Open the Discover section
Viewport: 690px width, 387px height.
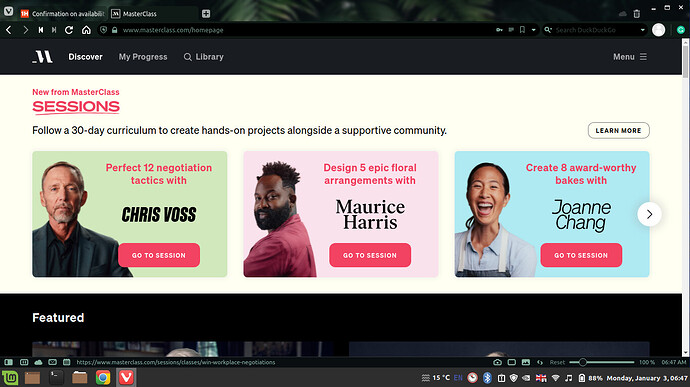pos(85,57)
